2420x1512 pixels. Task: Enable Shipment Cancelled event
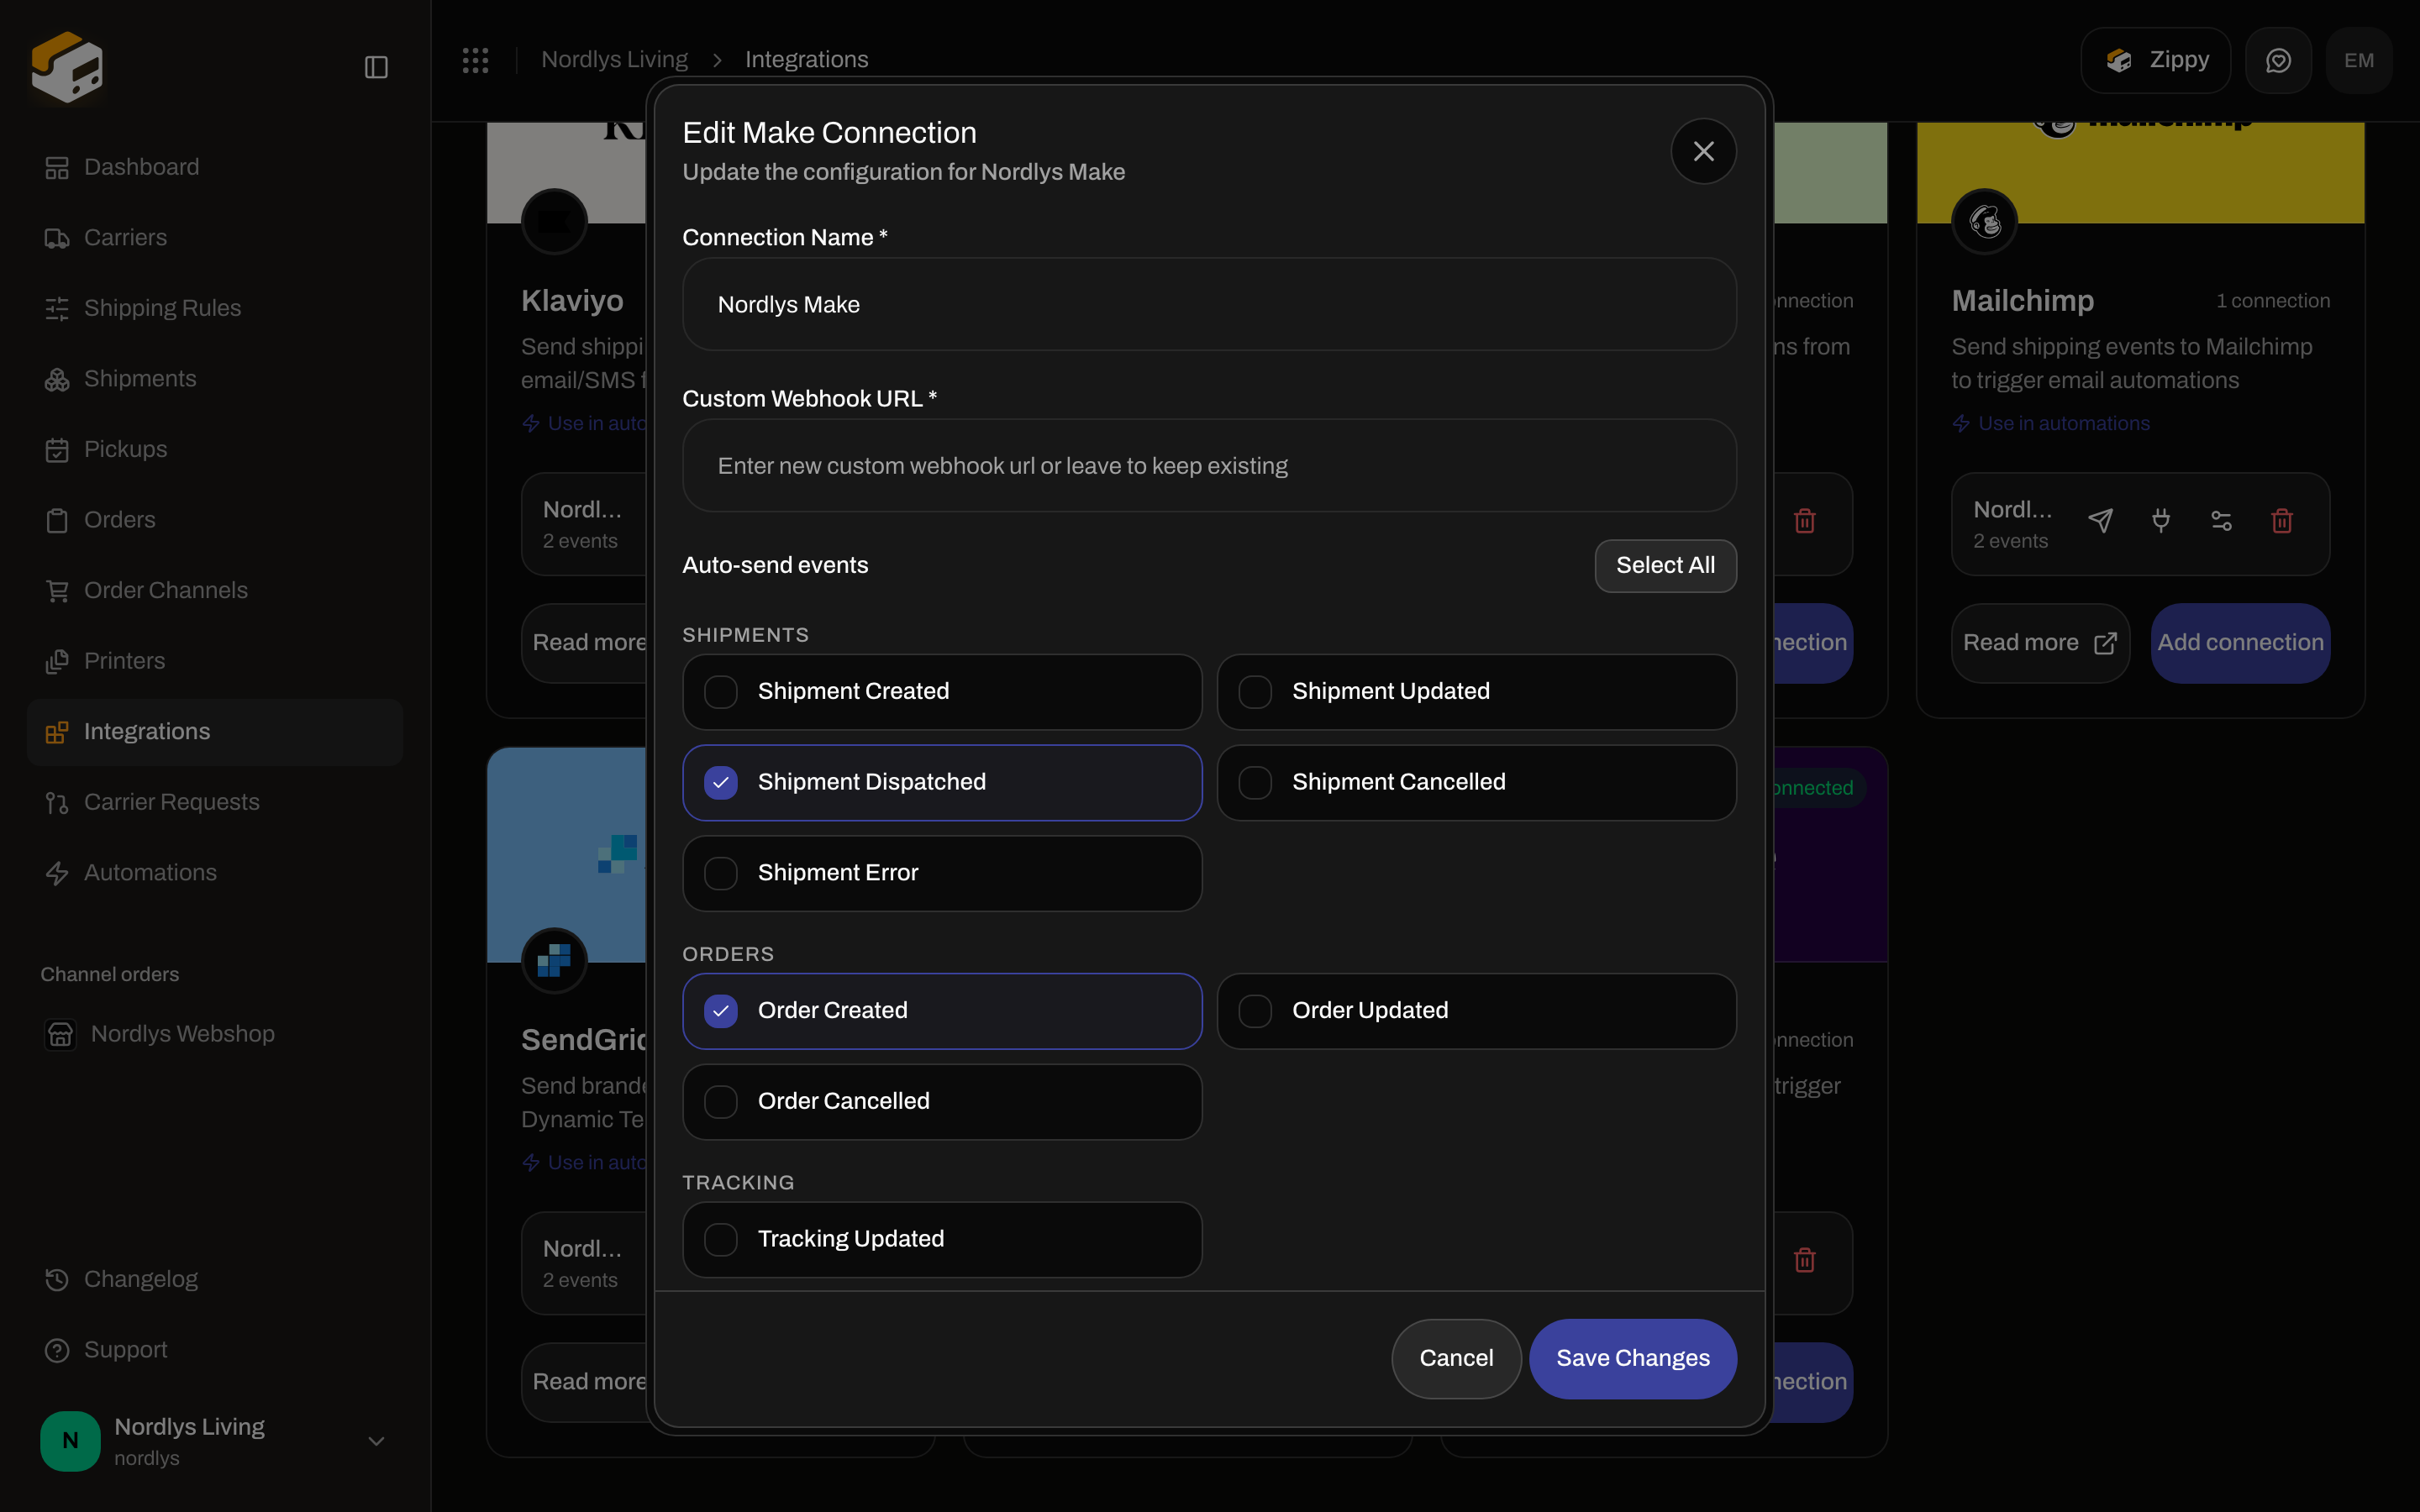coord(1476,782)
